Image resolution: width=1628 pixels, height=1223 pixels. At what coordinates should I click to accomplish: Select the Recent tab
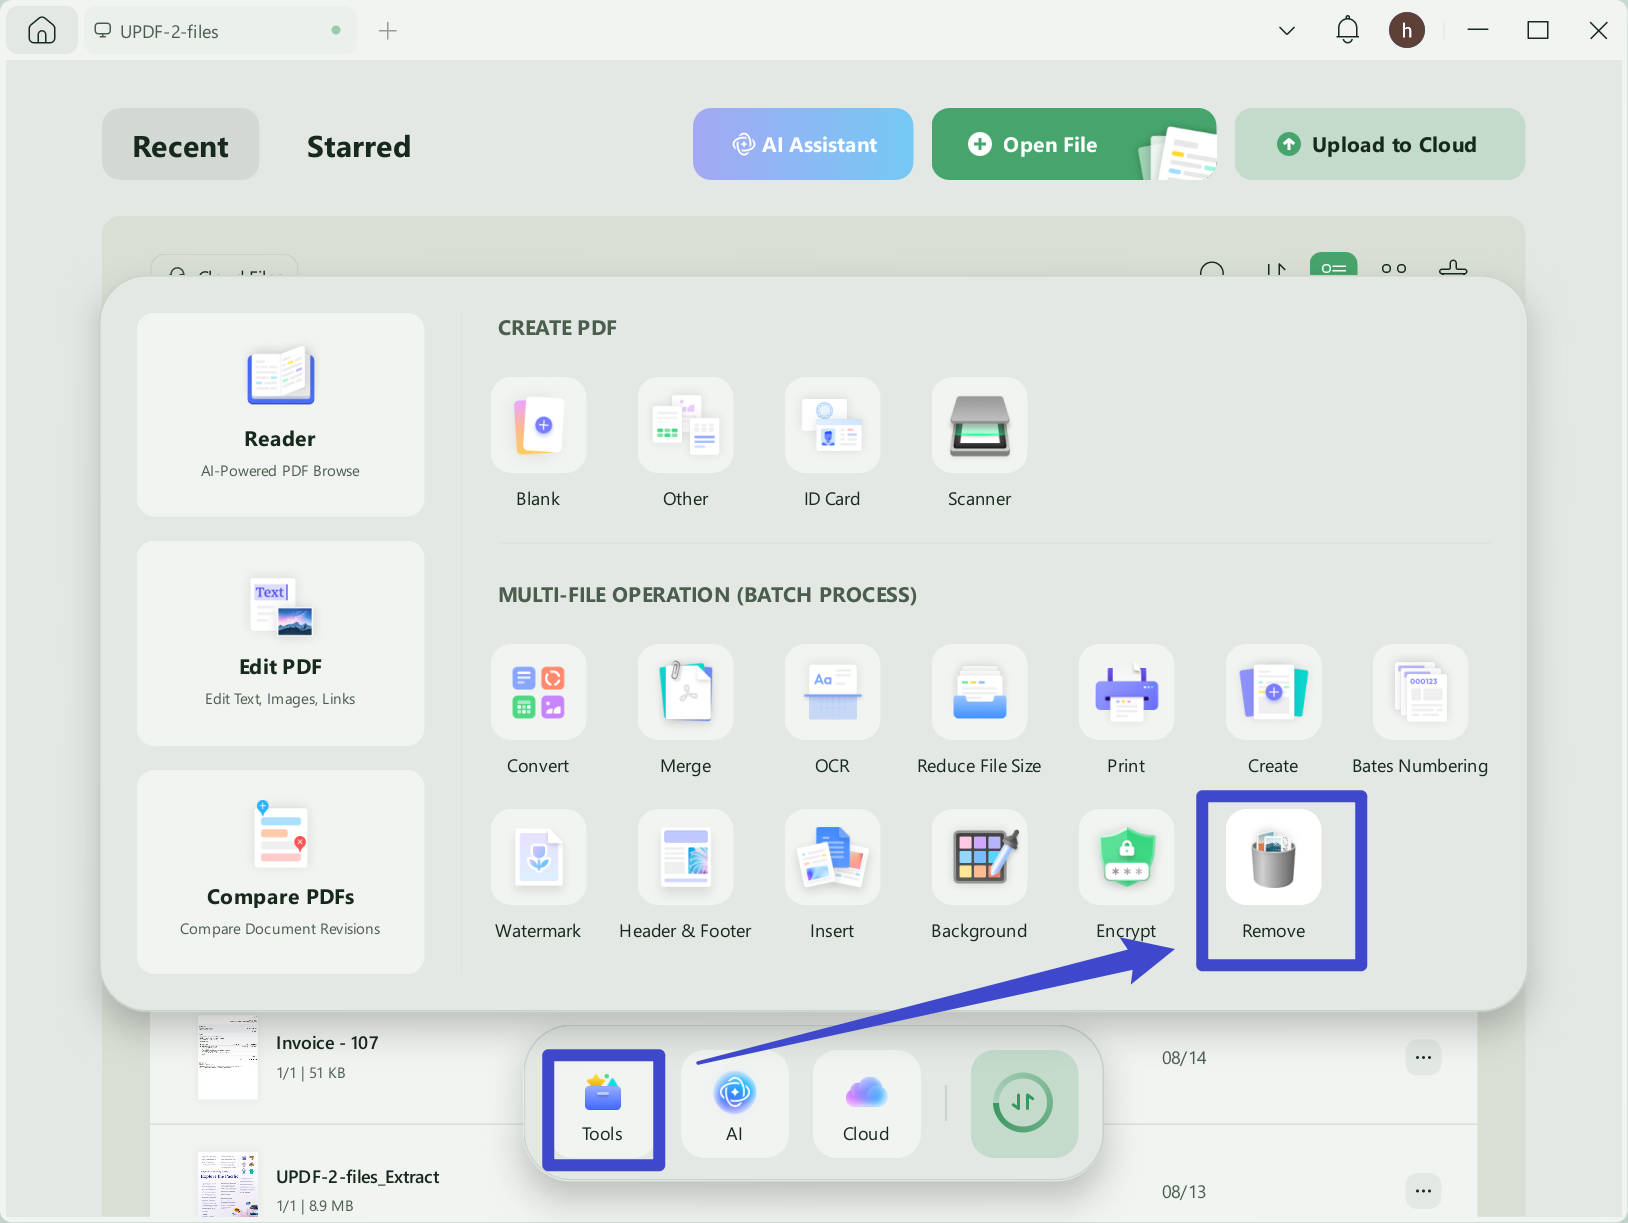pos(180,145)
